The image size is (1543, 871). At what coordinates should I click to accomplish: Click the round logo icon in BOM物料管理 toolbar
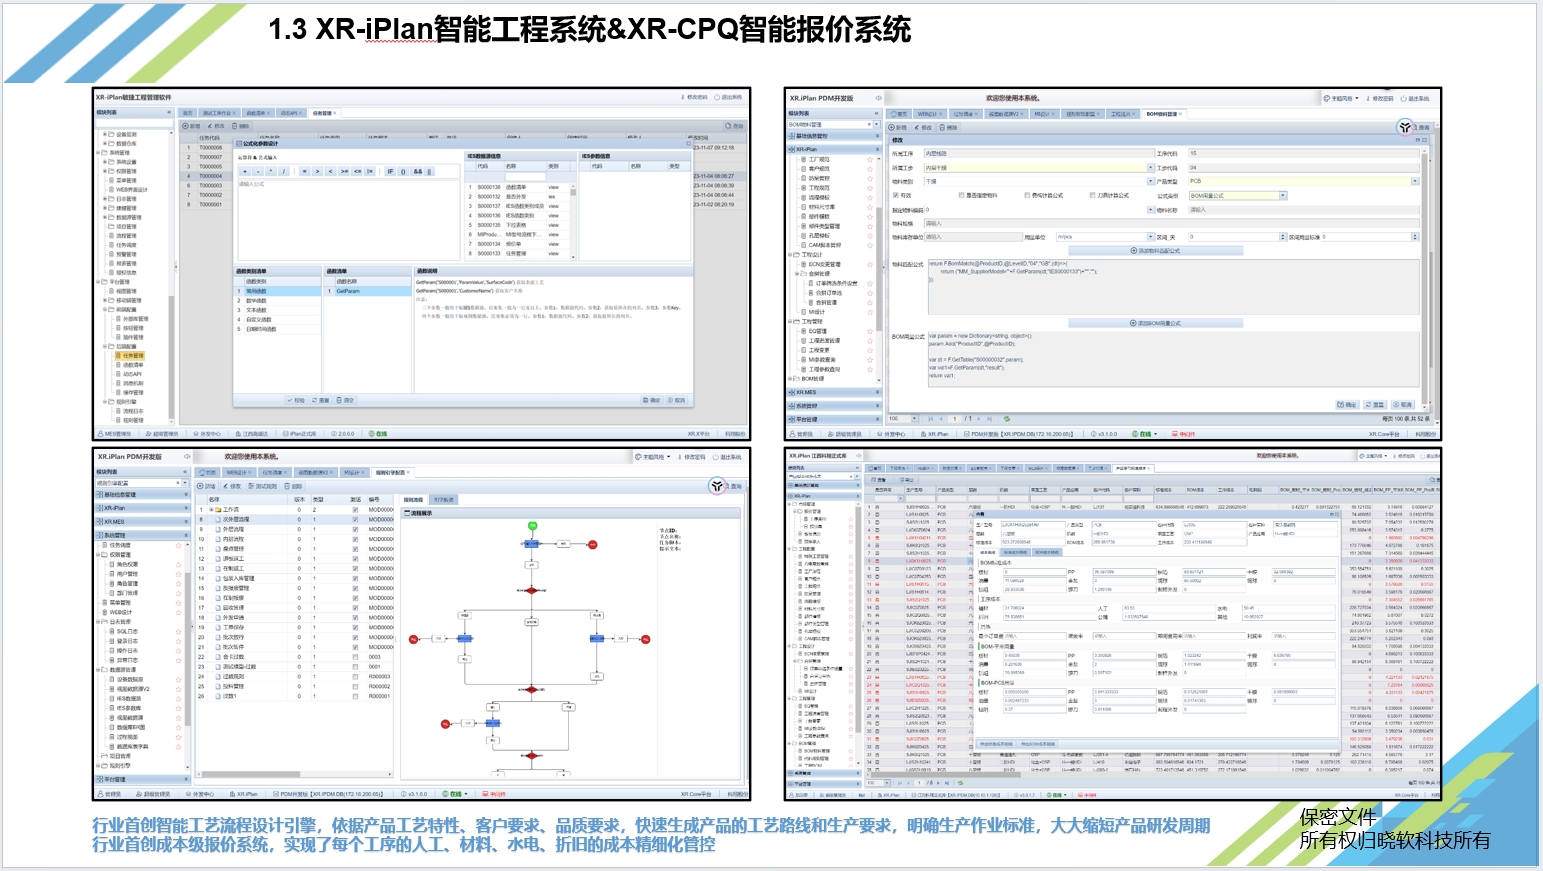pyautogui.click(x=1405, y=127)
